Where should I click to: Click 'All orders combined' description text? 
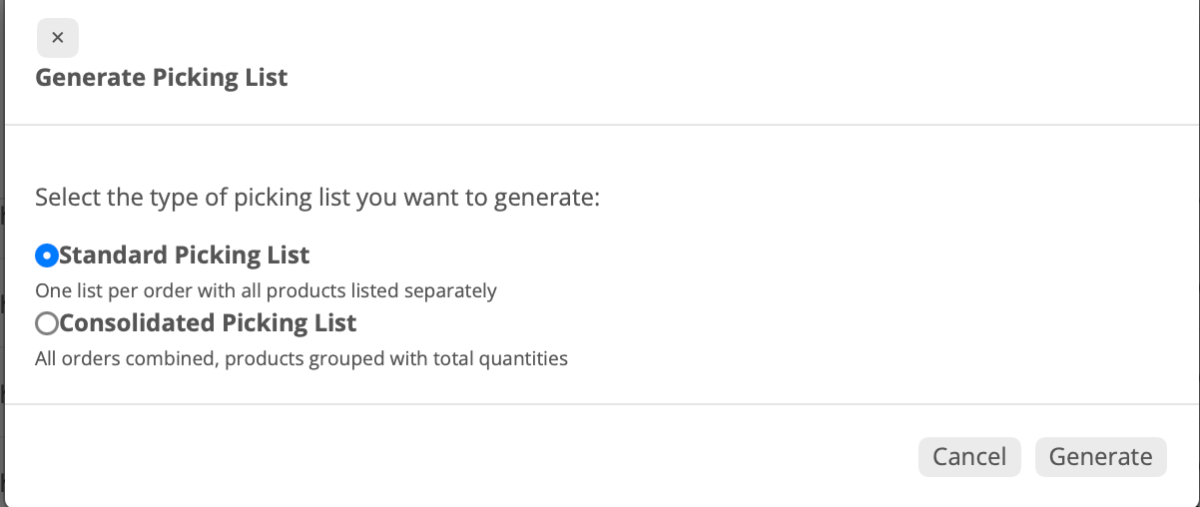point(301,358)
